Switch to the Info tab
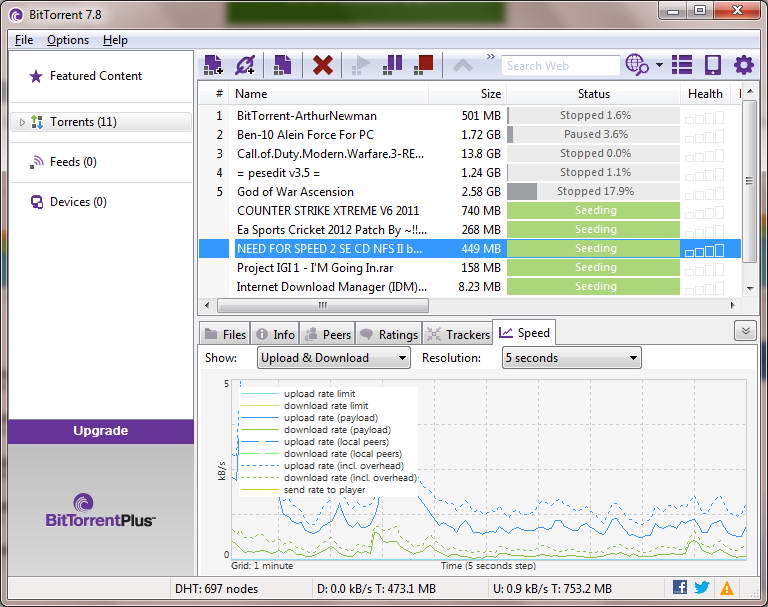The height and width of the screenshot is (607, 768). 275,335
